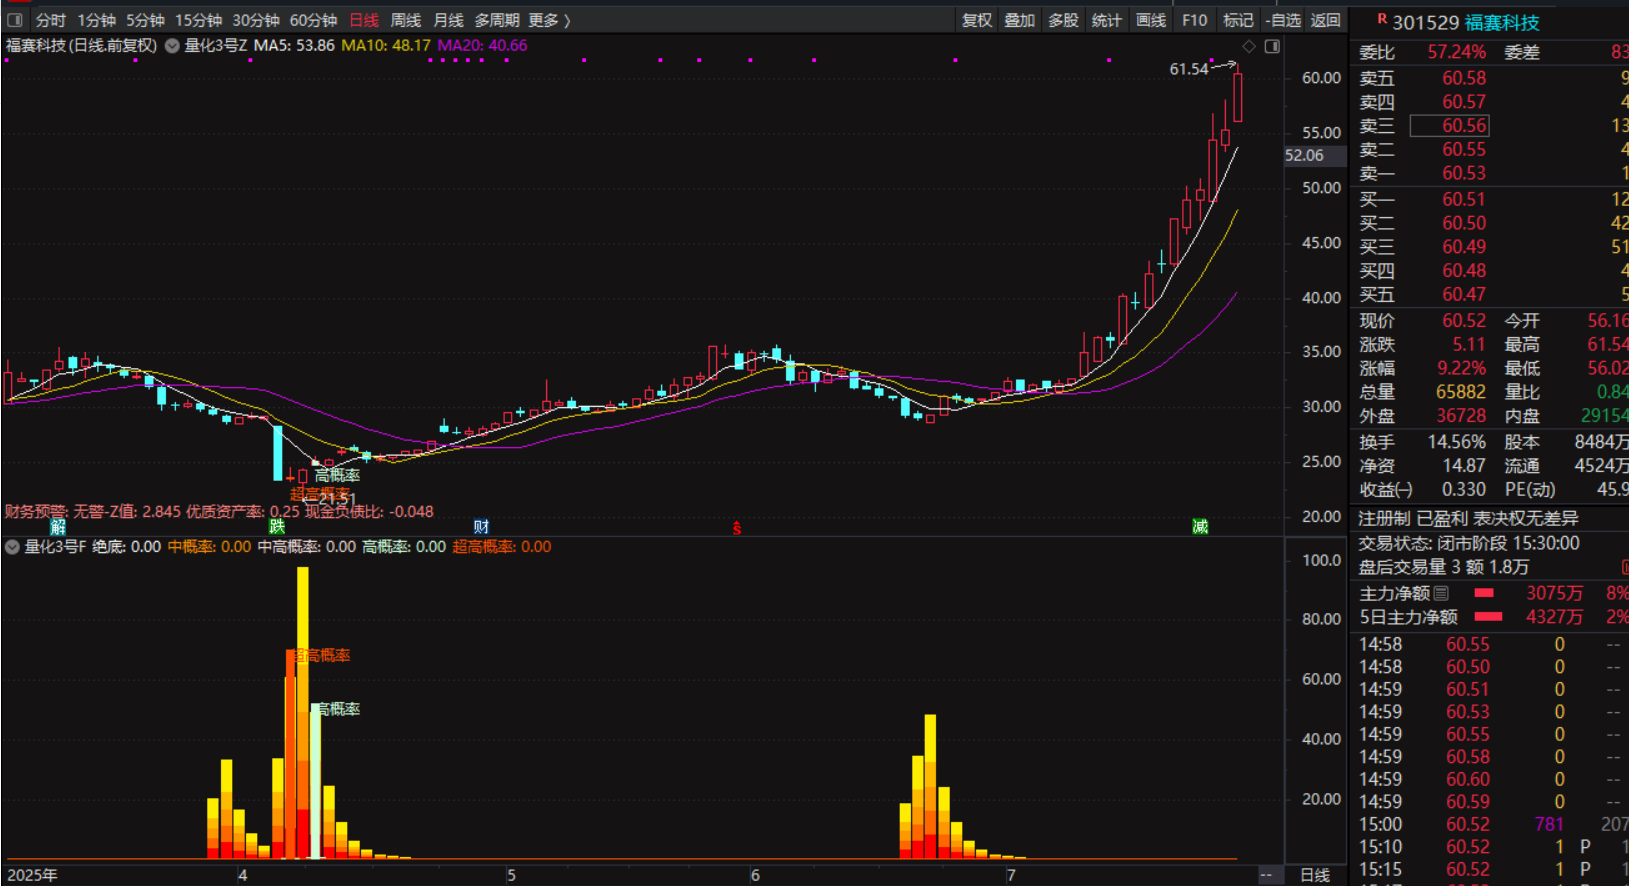
Task: Open F10 company information
Action: coord(1194,20)
